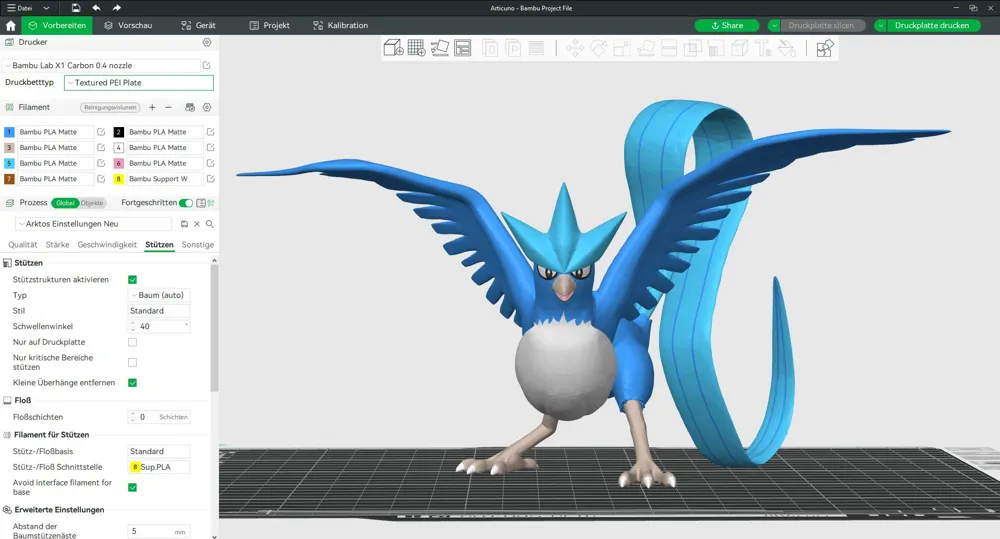Viewport: 1000px width, 539px height.
Task: Select the Move tool icon
Action: 575,48
